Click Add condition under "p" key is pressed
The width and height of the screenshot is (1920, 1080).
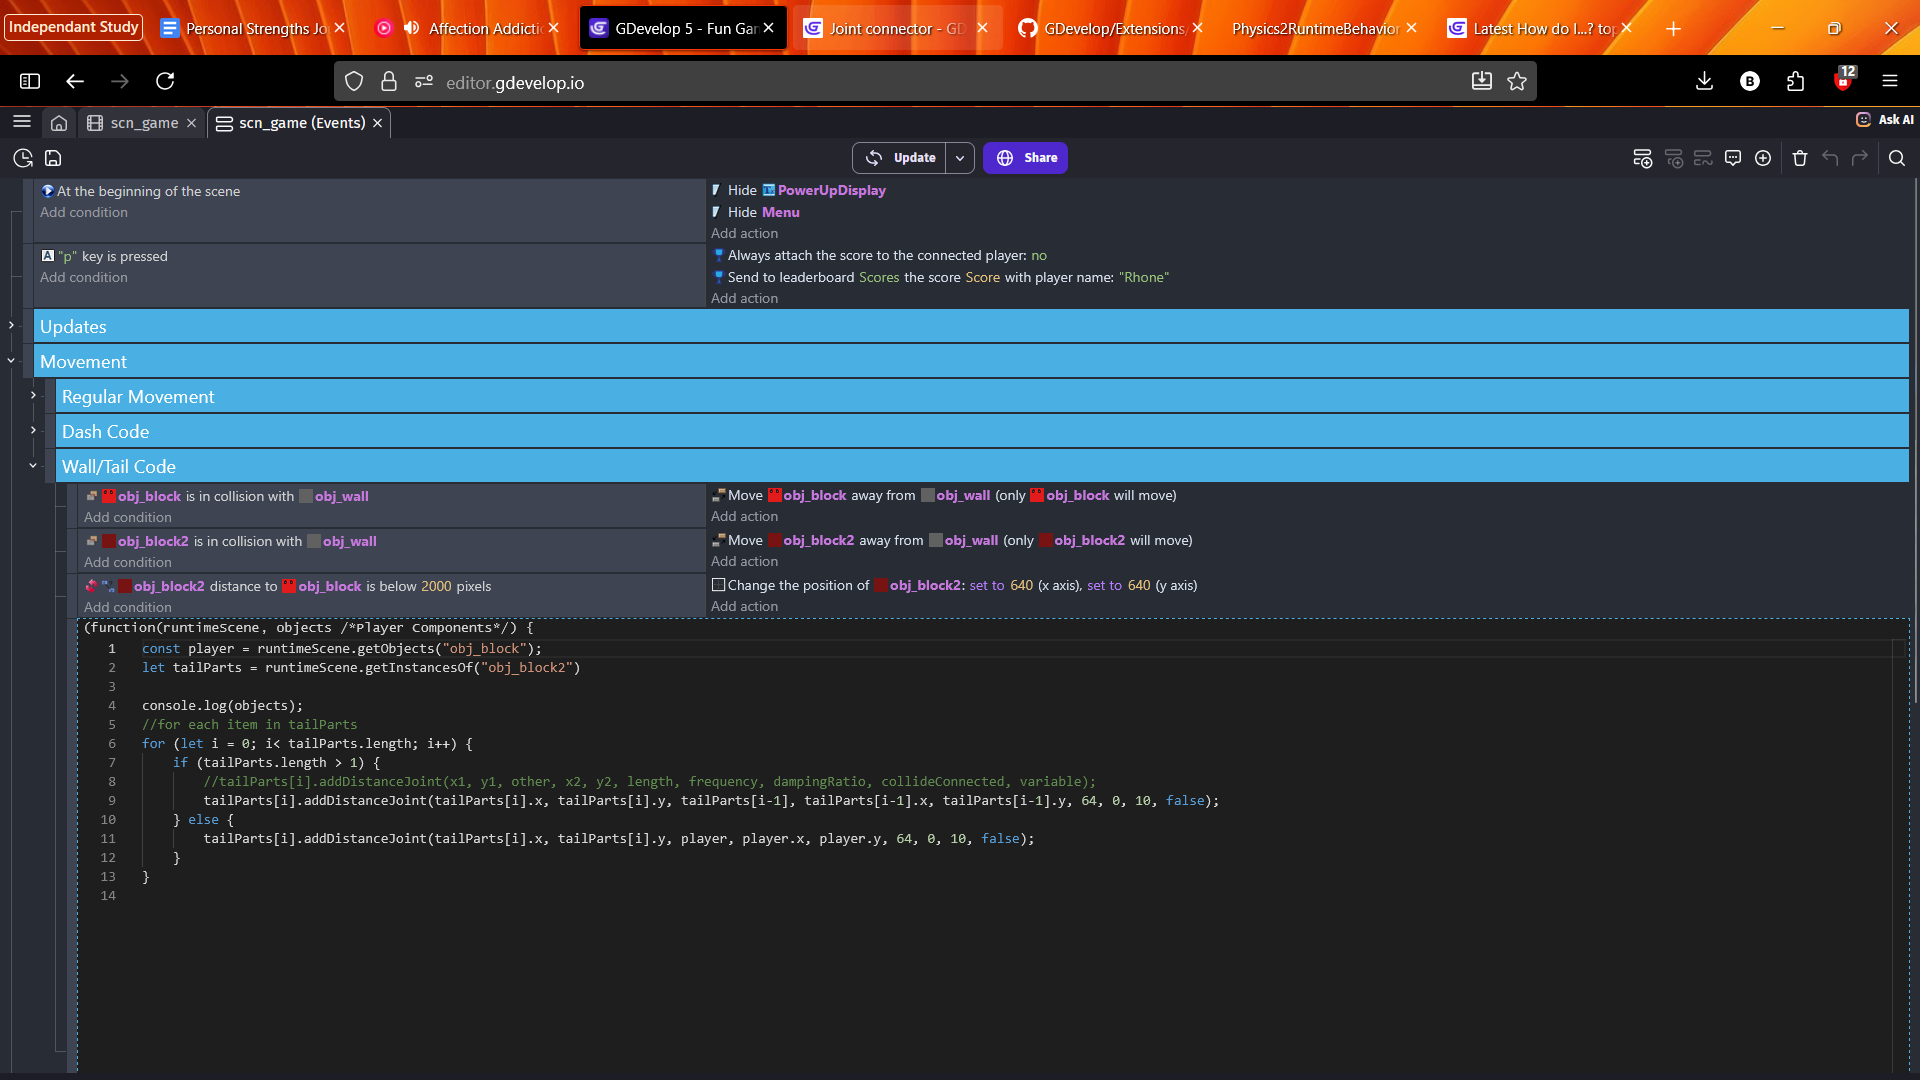(84, 277)
